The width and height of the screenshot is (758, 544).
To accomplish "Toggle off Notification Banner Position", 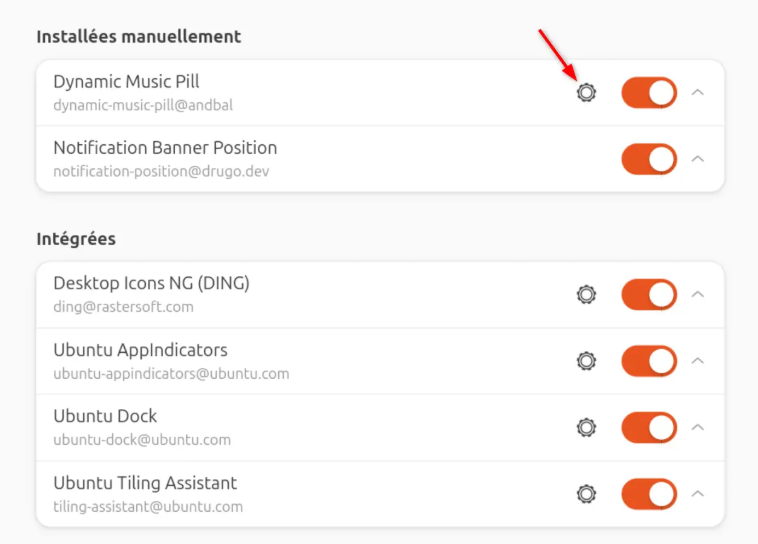I will (649, 159).
